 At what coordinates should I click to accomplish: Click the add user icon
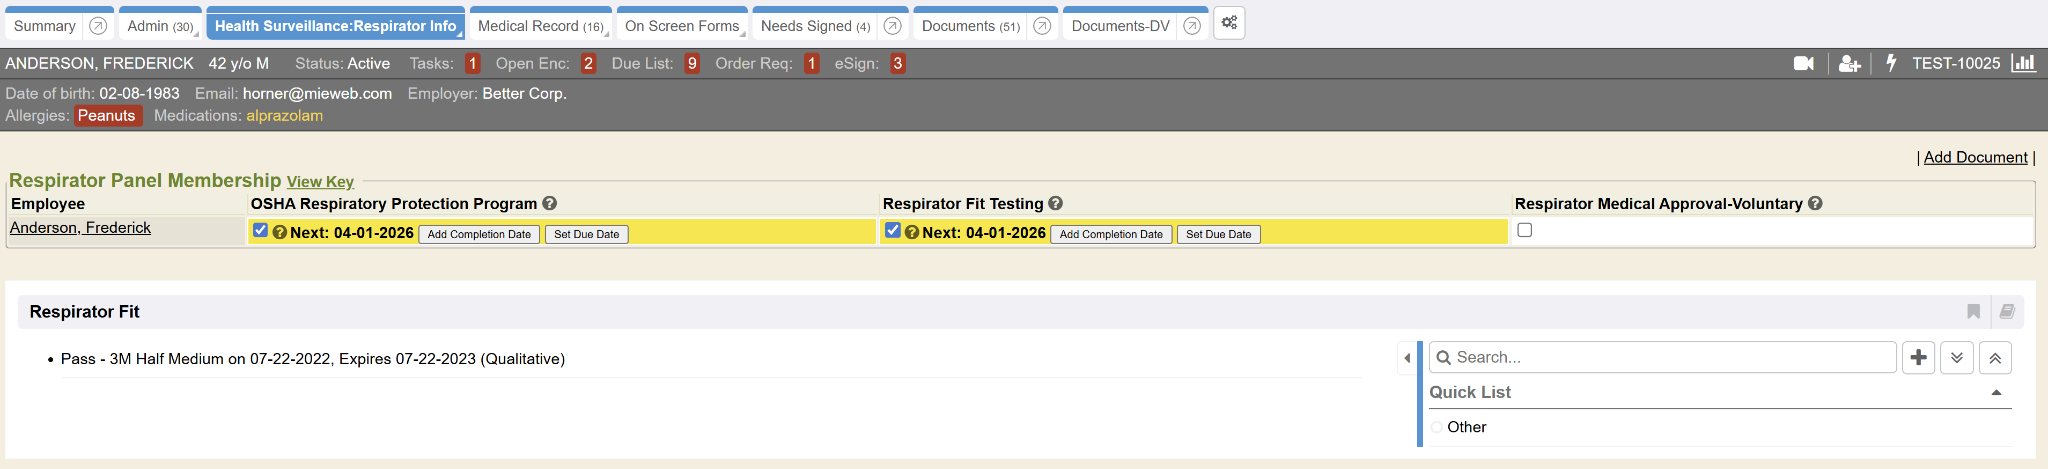(1849, 63)
